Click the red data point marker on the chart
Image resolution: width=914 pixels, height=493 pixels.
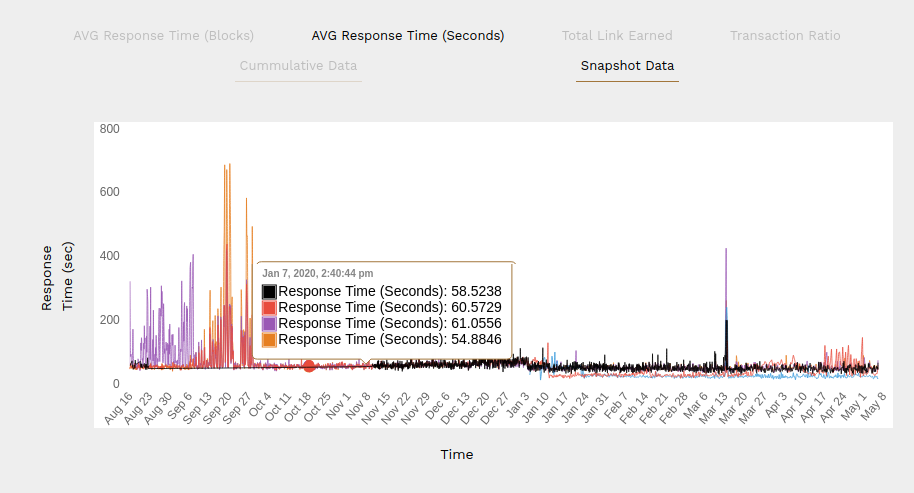click(309, 366)
